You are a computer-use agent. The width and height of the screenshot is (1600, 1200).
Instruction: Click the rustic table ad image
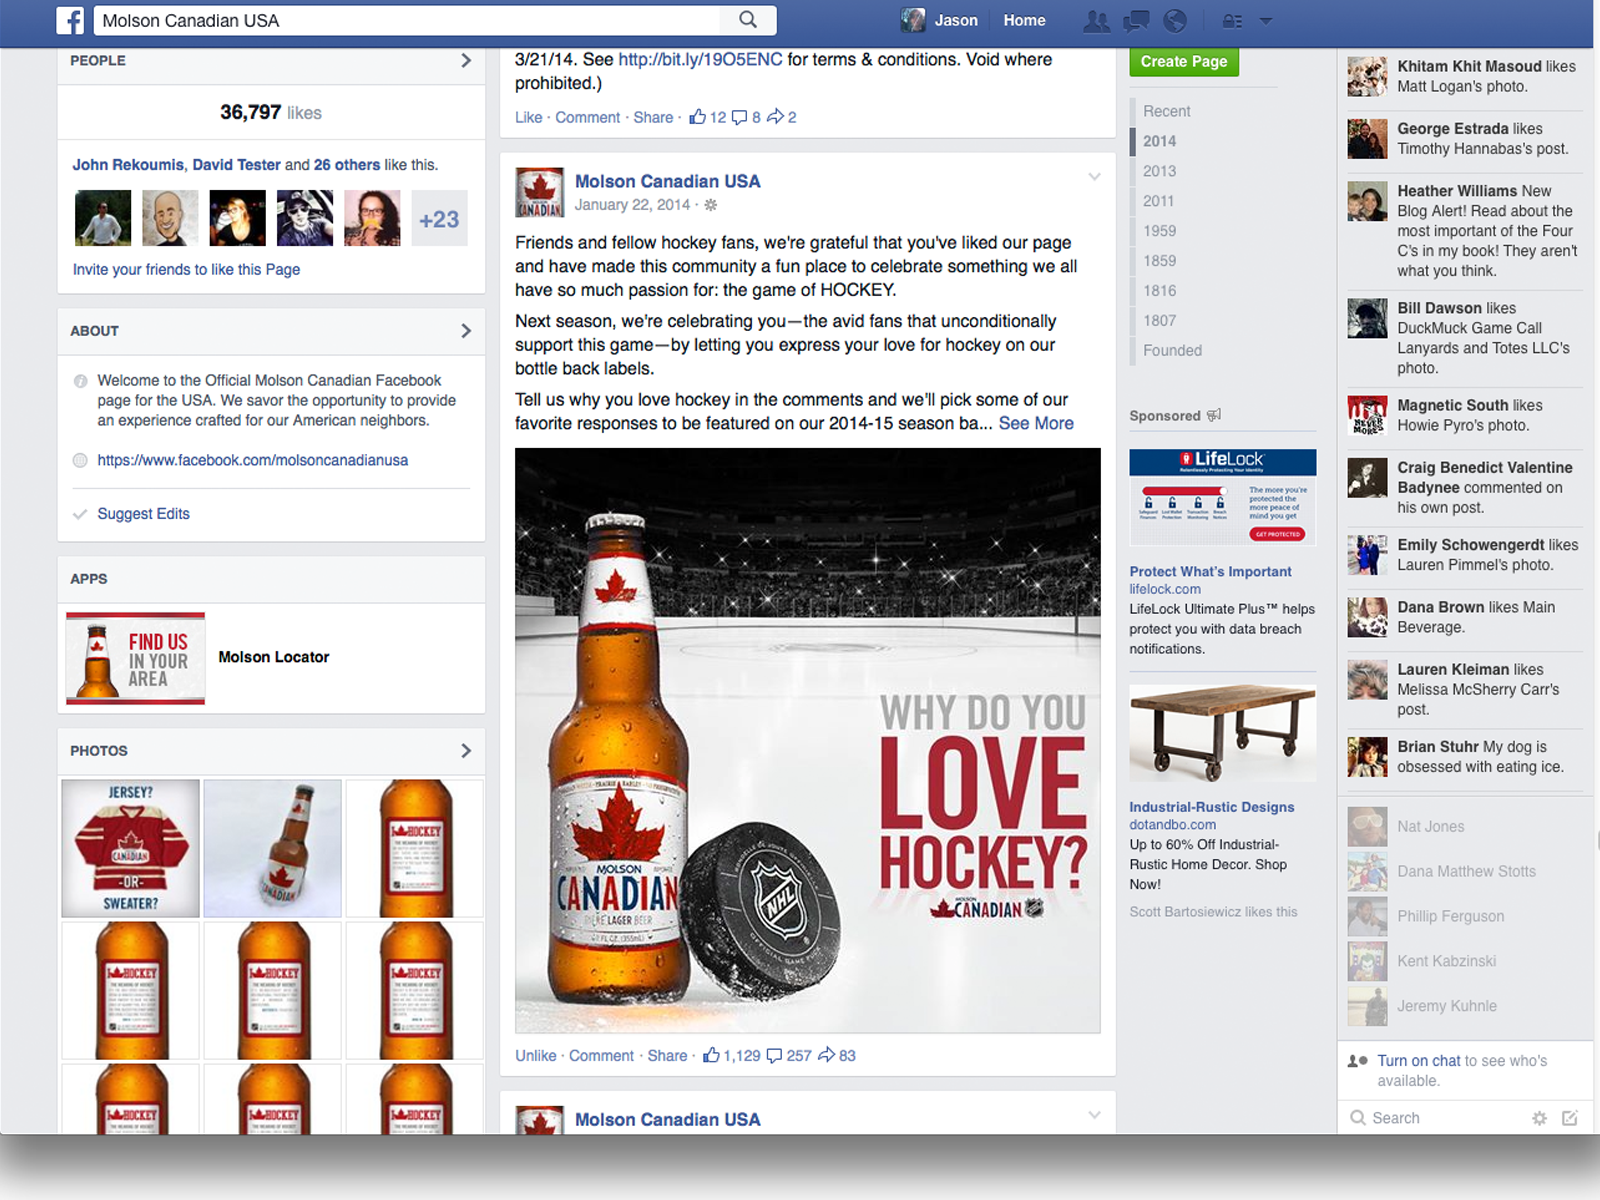(1222, 733)
